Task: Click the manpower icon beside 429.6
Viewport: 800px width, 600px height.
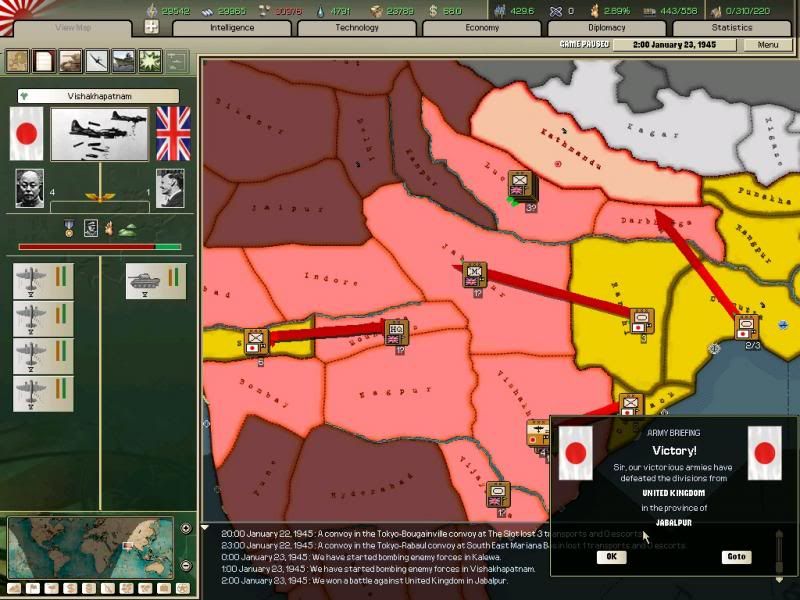Action: pos(500,11)
